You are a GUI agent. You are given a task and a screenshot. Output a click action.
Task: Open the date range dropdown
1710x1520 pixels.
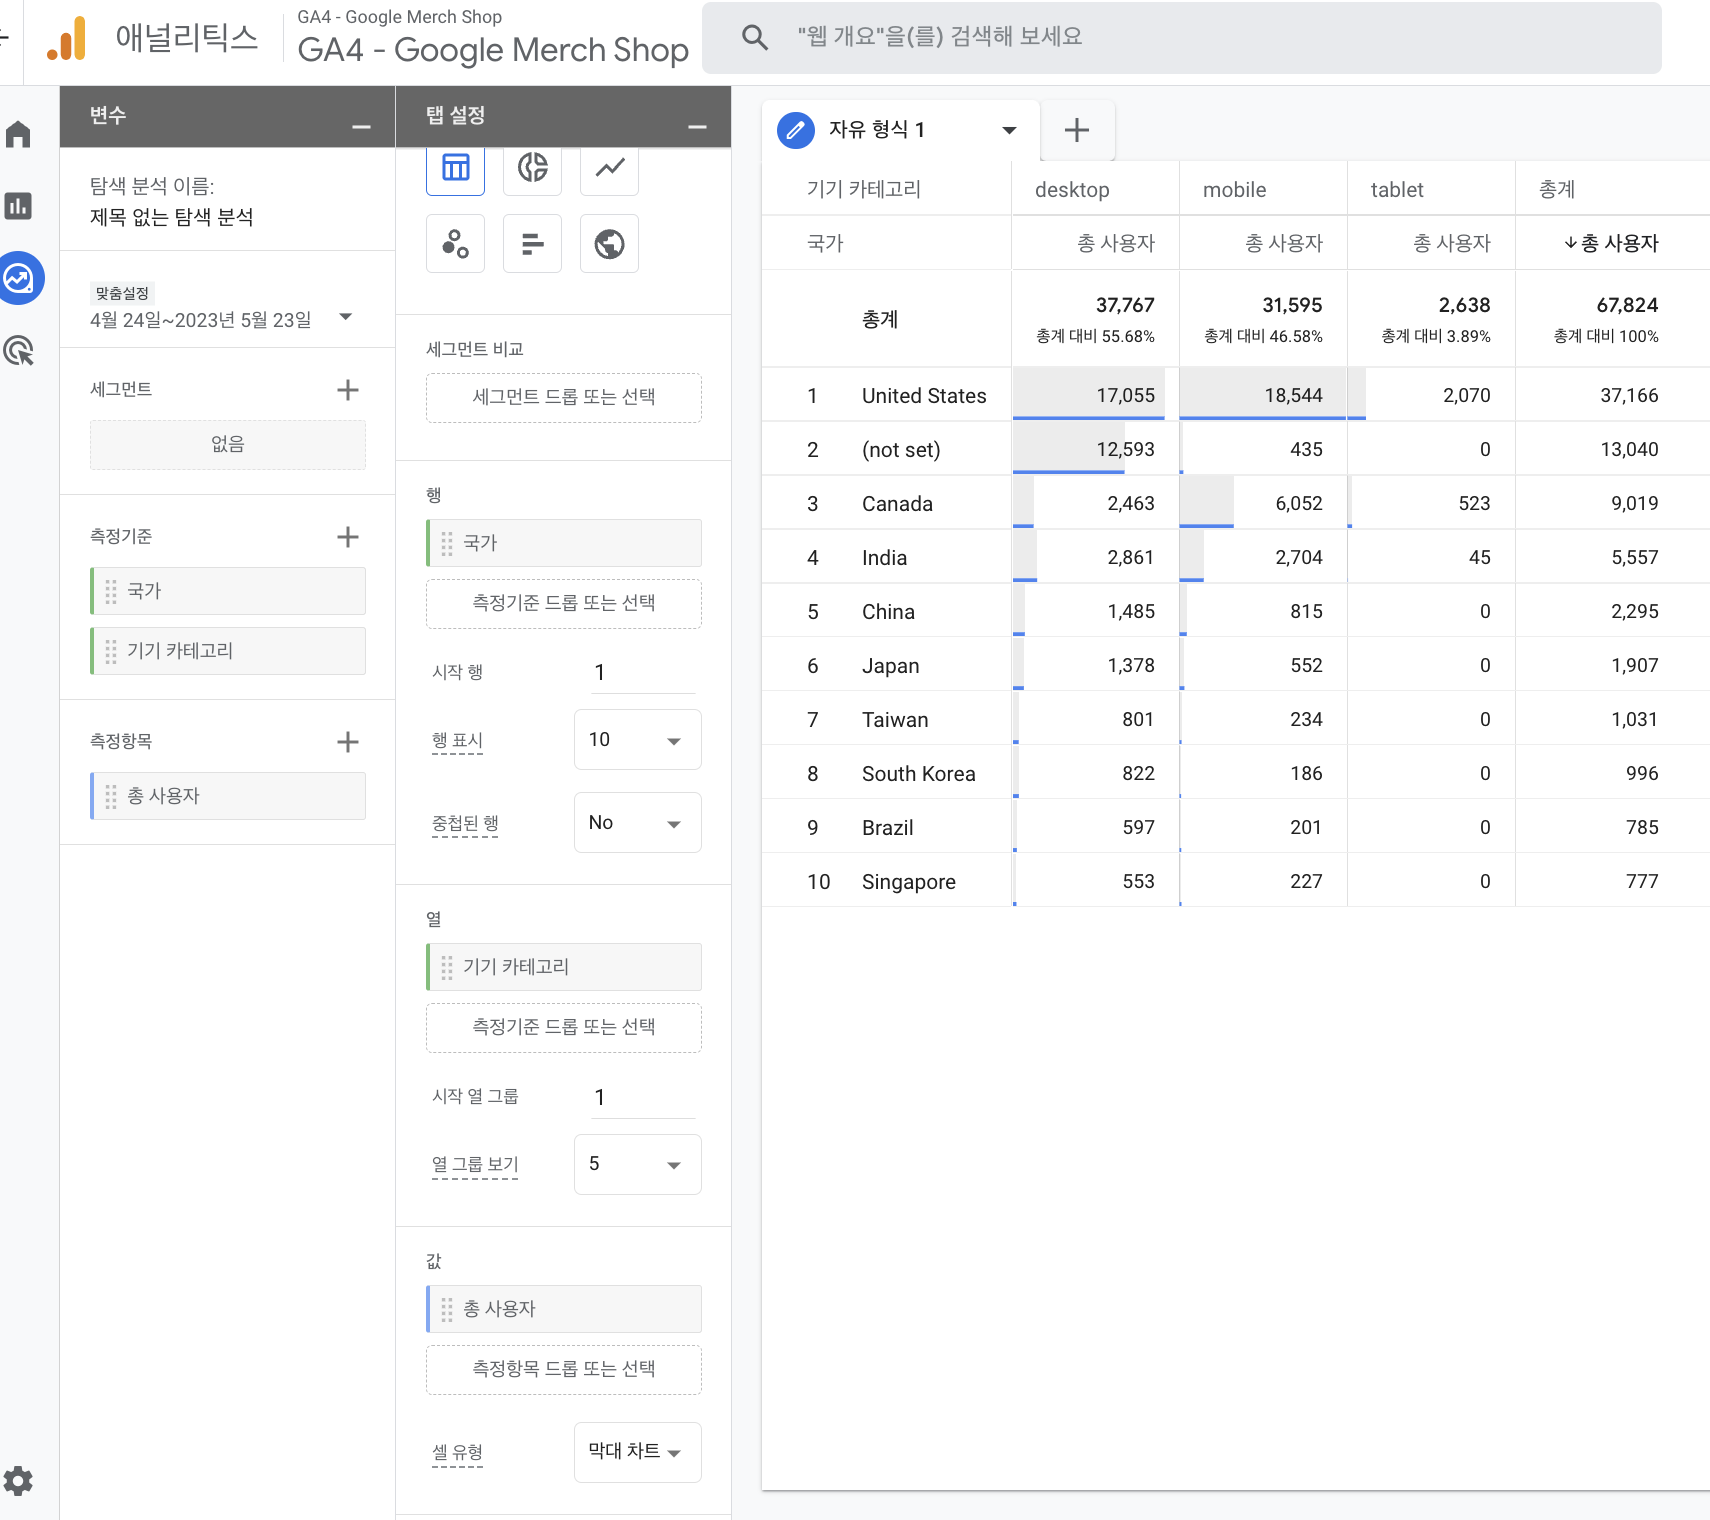346,317
